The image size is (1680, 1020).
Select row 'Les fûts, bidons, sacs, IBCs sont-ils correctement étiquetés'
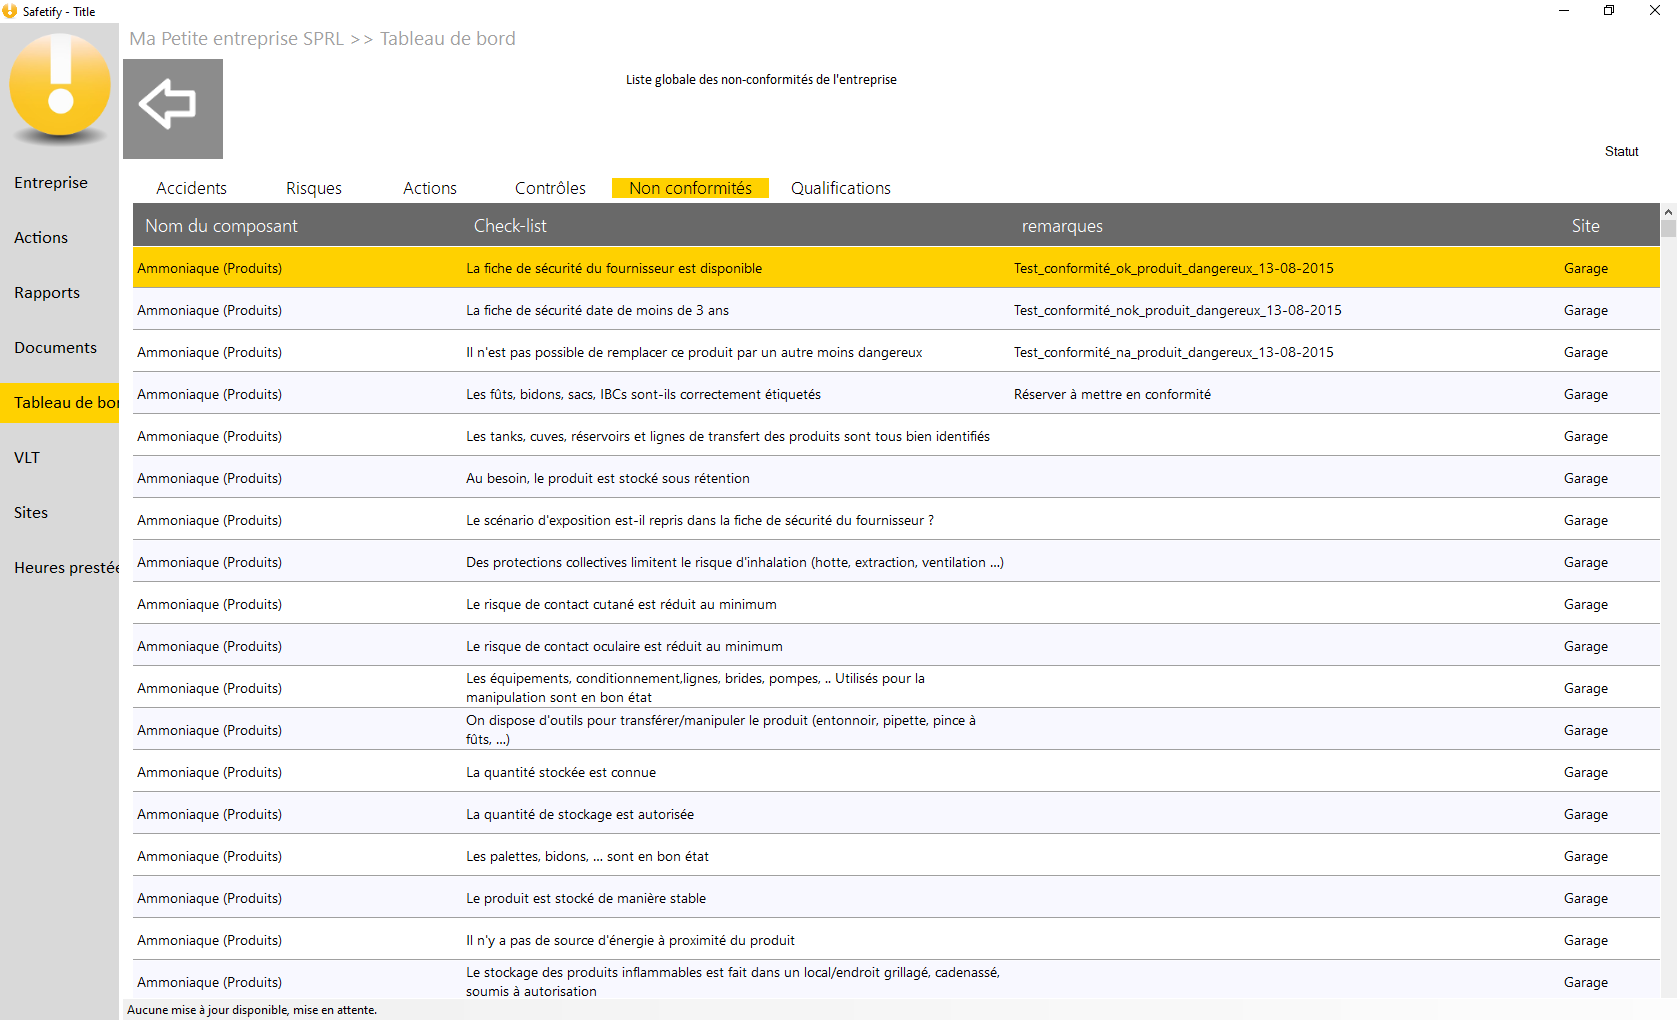[x=896, y=394]
